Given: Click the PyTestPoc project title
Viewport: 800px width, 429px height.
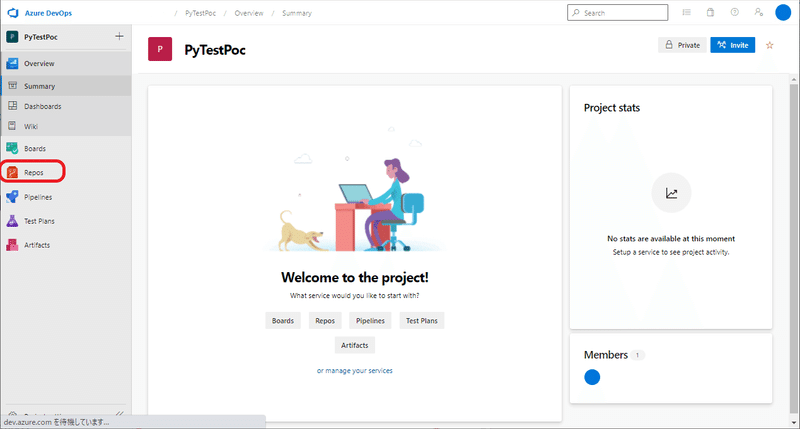Looking at the screenshot, I should [215, 50].
